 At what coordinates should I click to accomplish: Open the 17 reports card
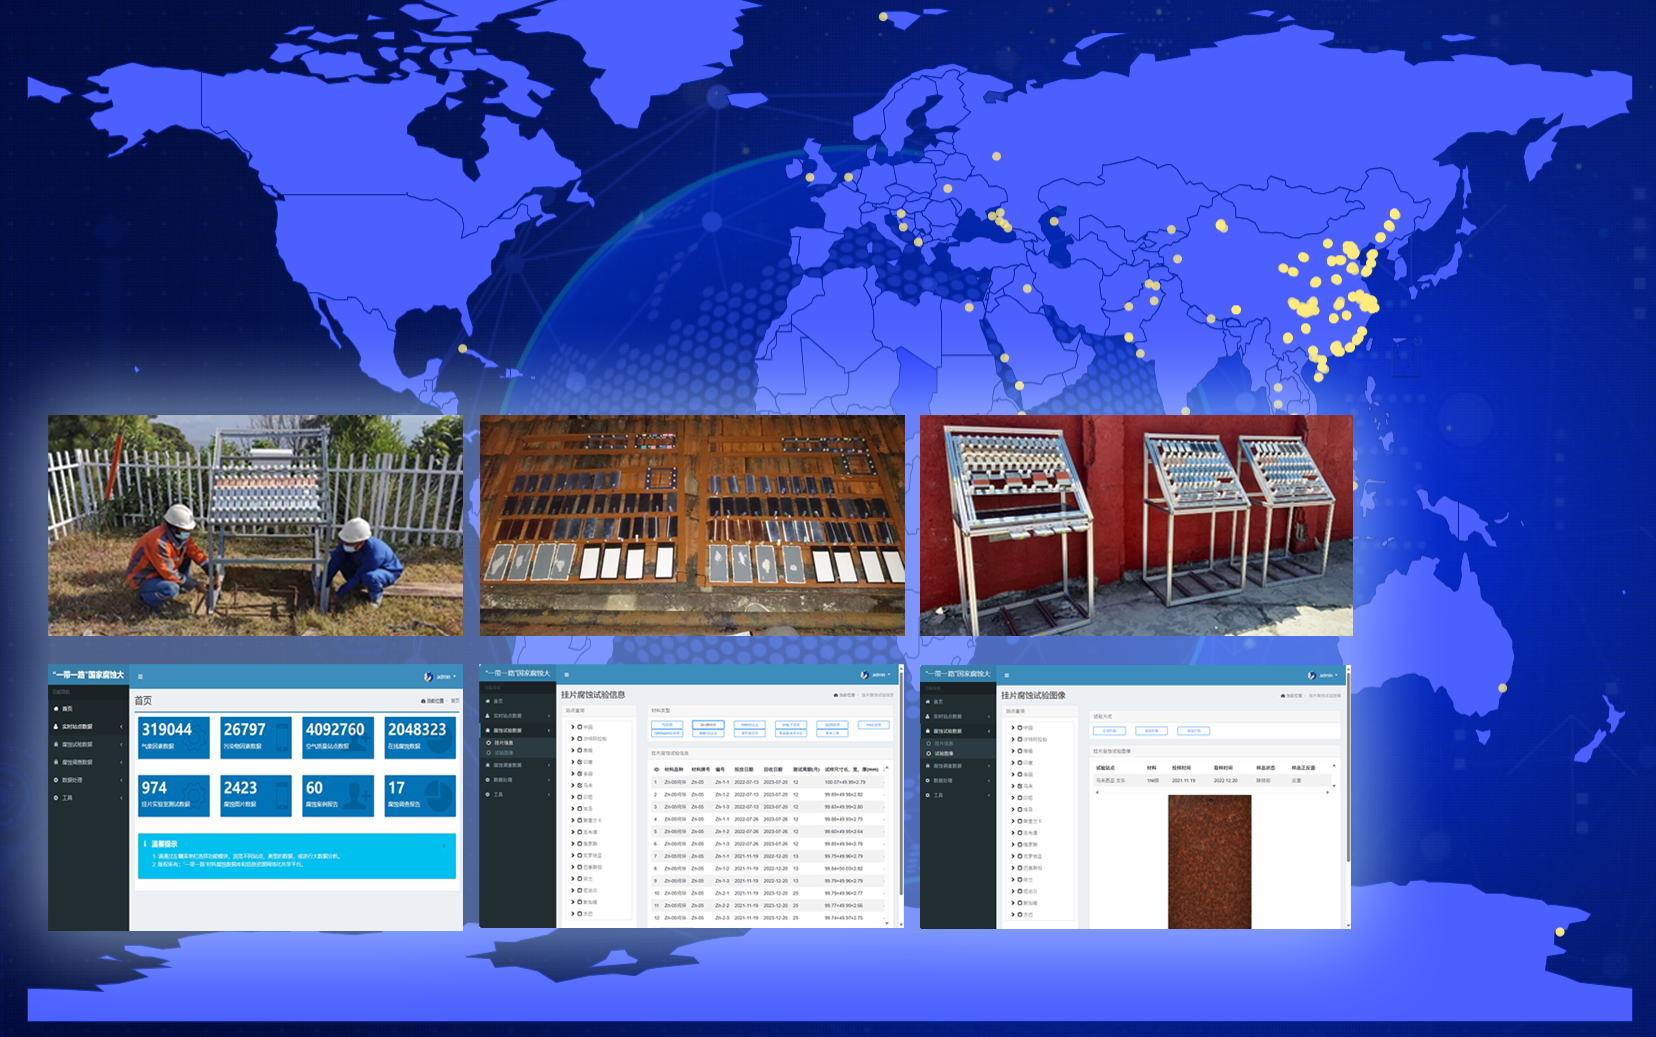click(x=420, y=795)
